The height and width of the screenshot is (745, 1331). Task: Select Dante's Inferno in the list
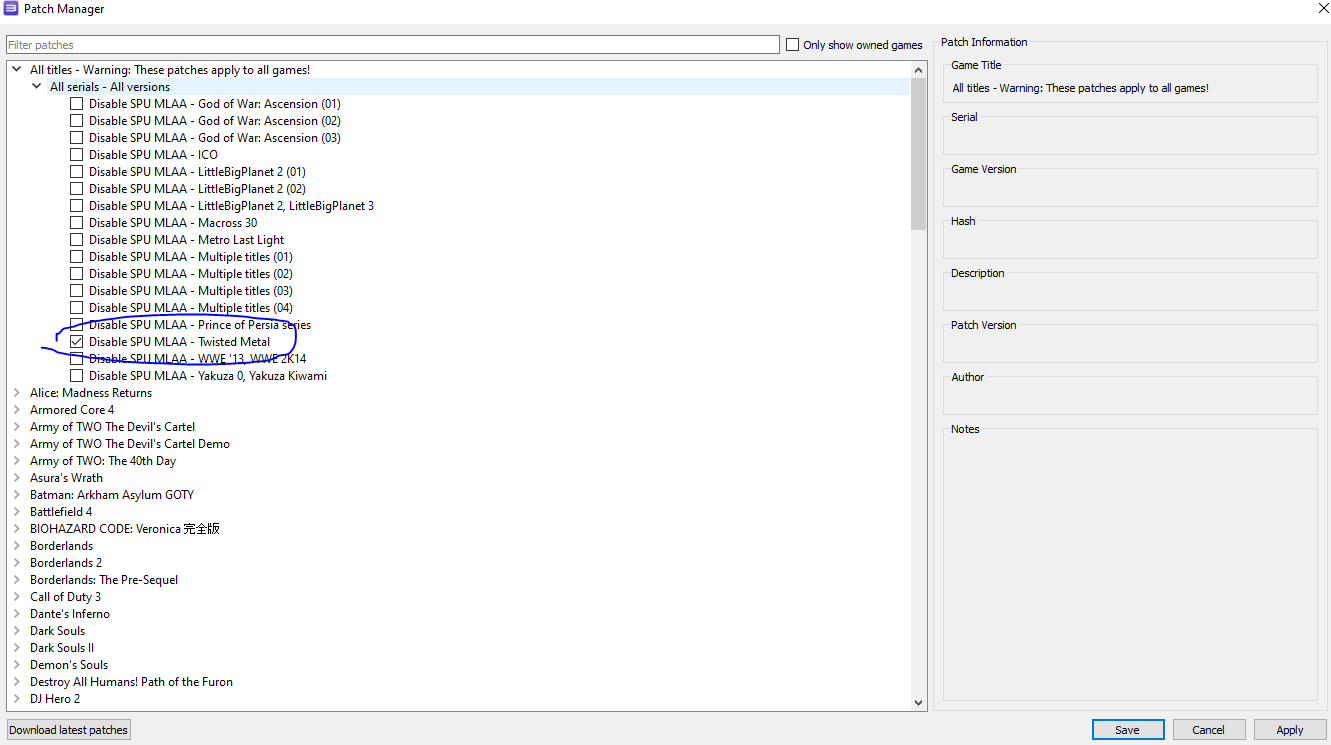pyautogui.click(x=70, y=614)
